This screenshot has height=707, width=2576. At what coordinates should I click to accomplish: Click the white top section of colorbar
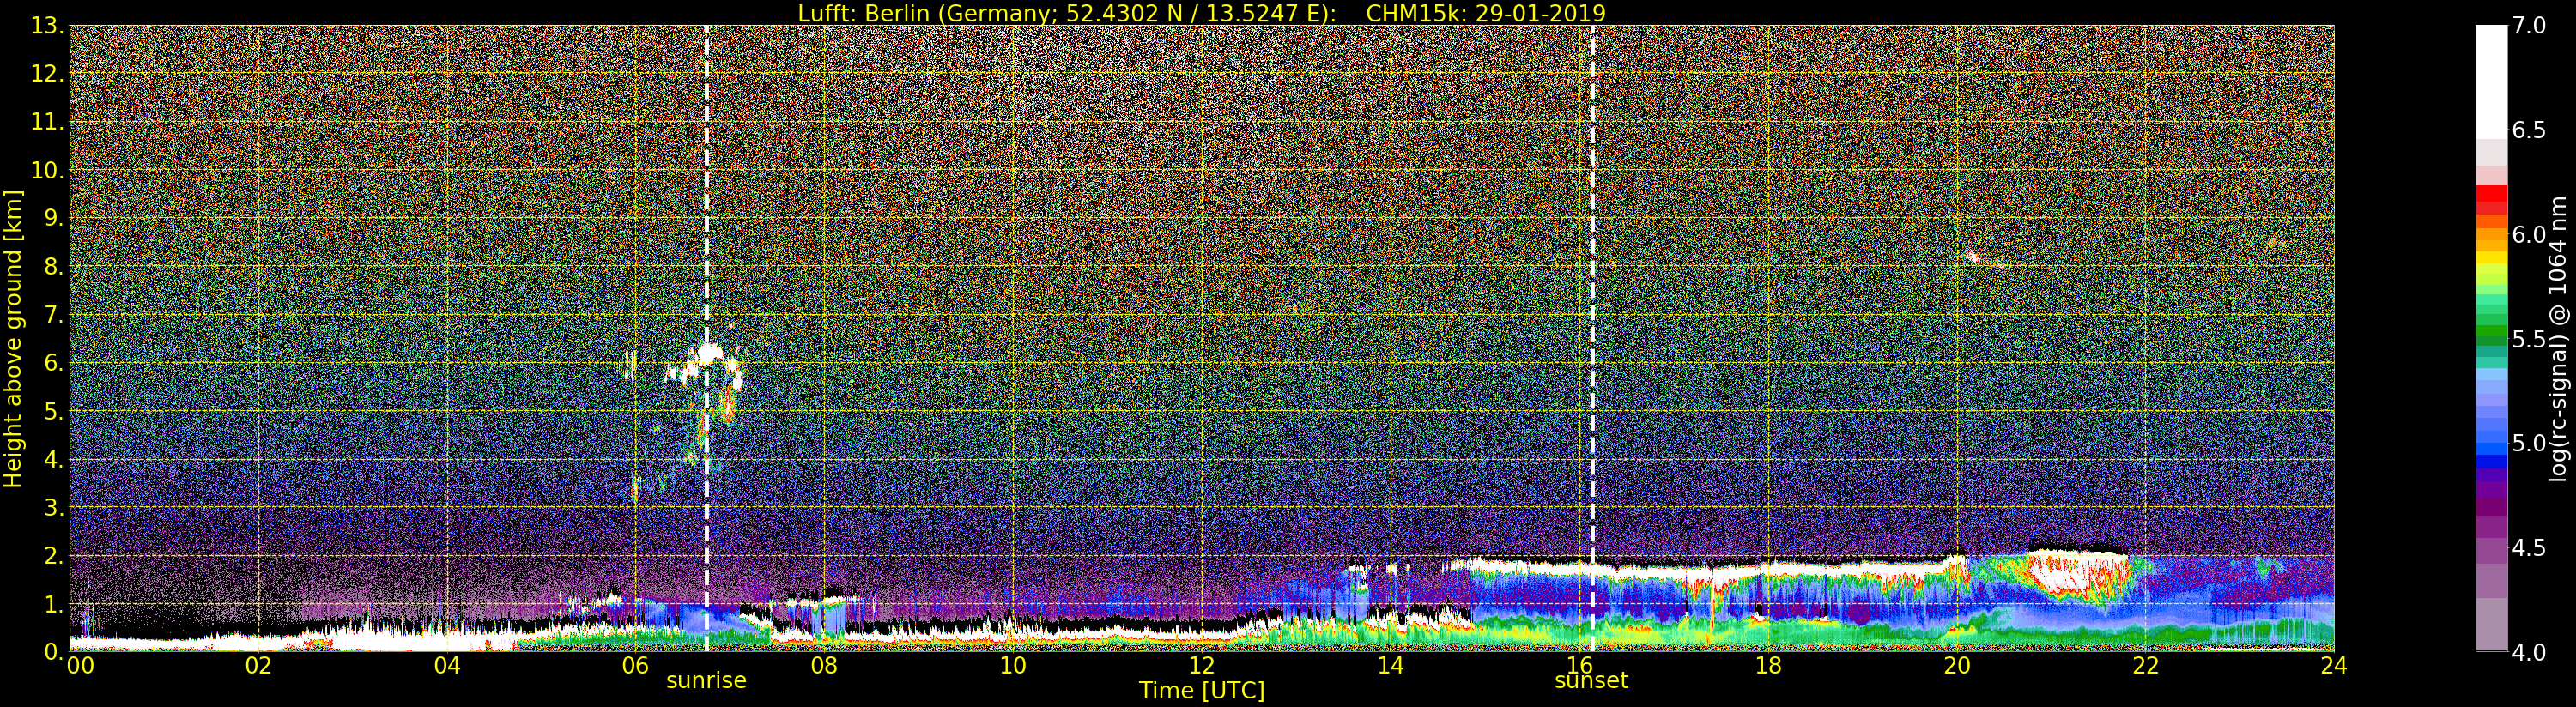(x=2491, y=82)
